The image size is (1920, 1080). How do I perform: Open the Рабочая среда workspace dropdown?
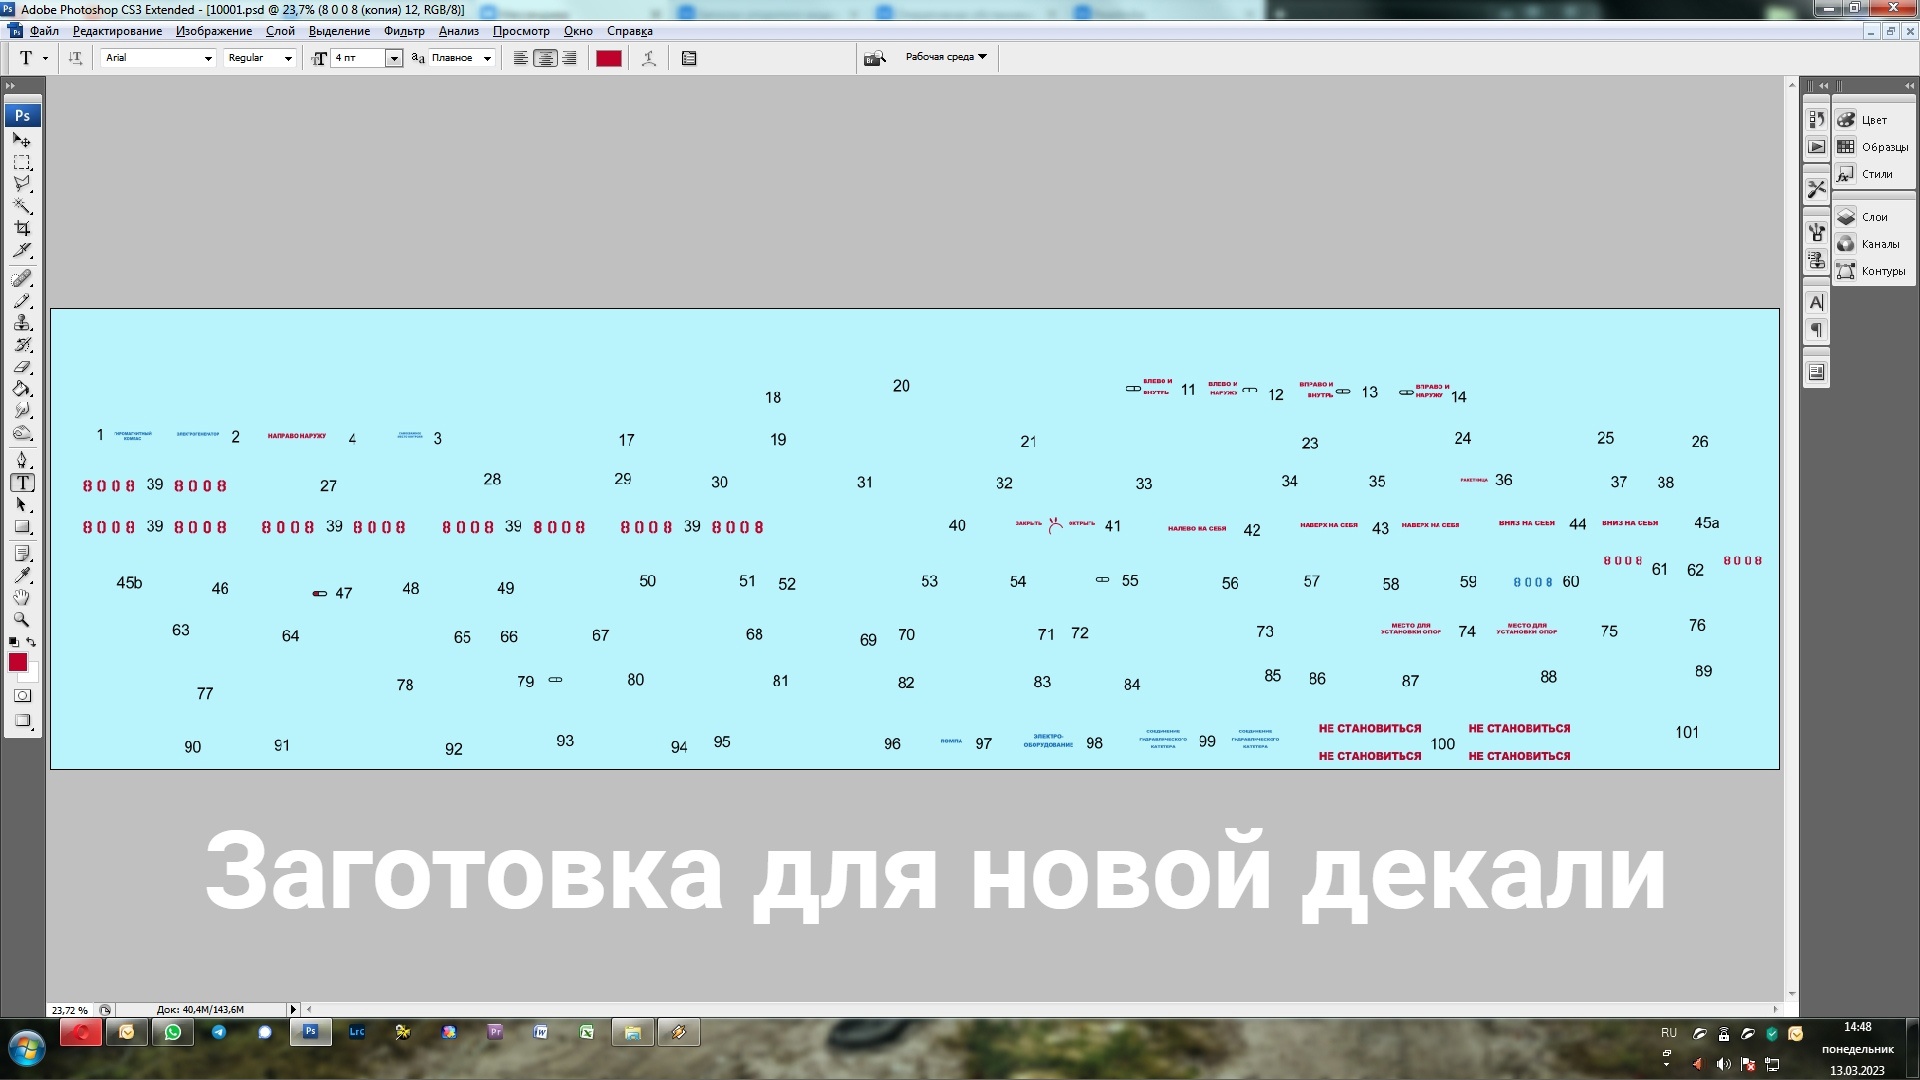coord(946,57)
